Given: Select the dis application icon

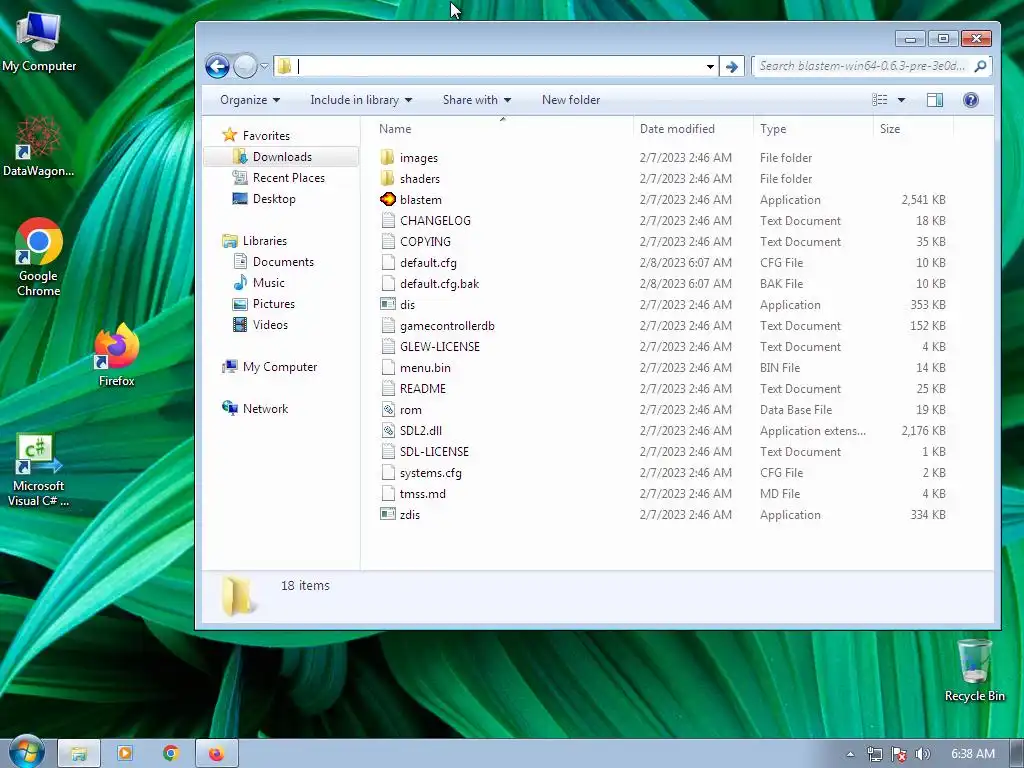Looking at the screenshot, I should click(387, 304).
